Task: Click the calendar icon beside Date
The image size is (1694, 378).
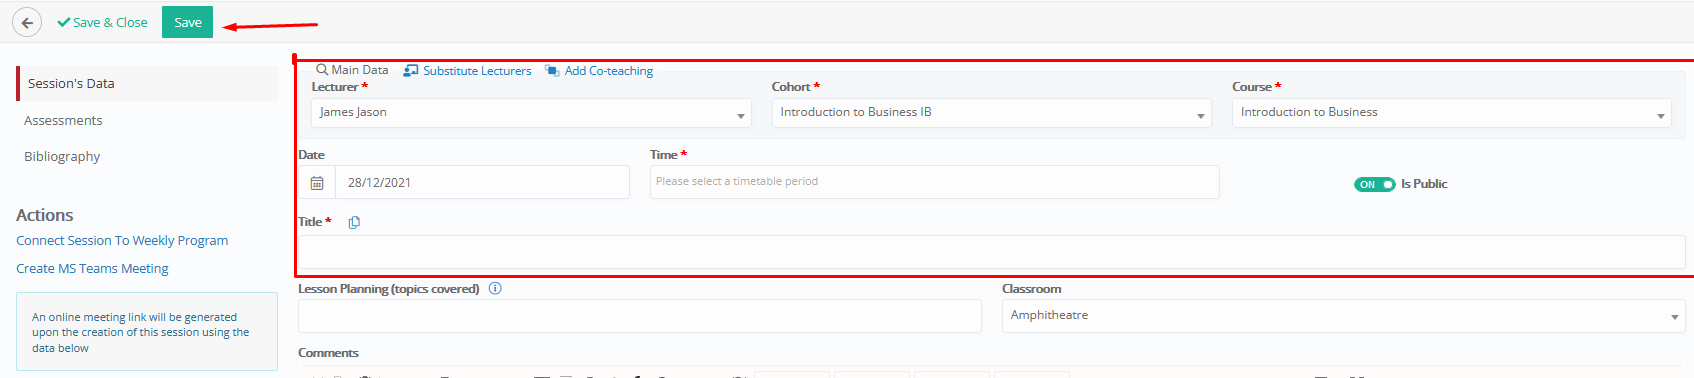Action: click(x=317, y=183)
